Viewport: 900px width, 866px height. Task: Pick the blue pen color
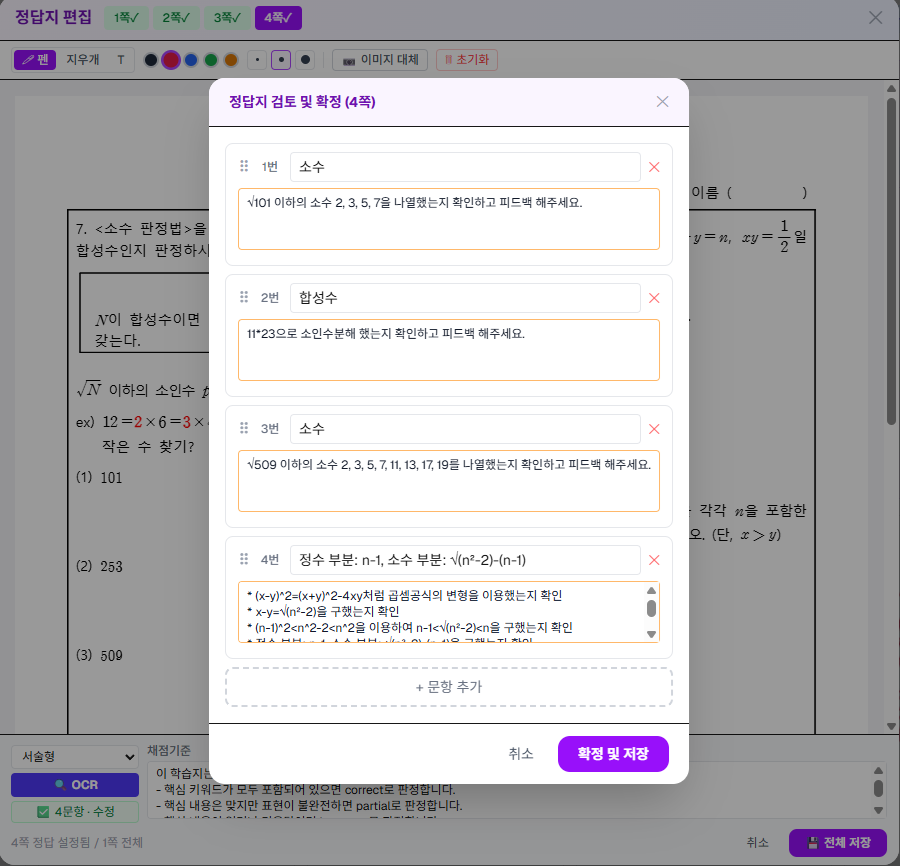tap(191, 60)
